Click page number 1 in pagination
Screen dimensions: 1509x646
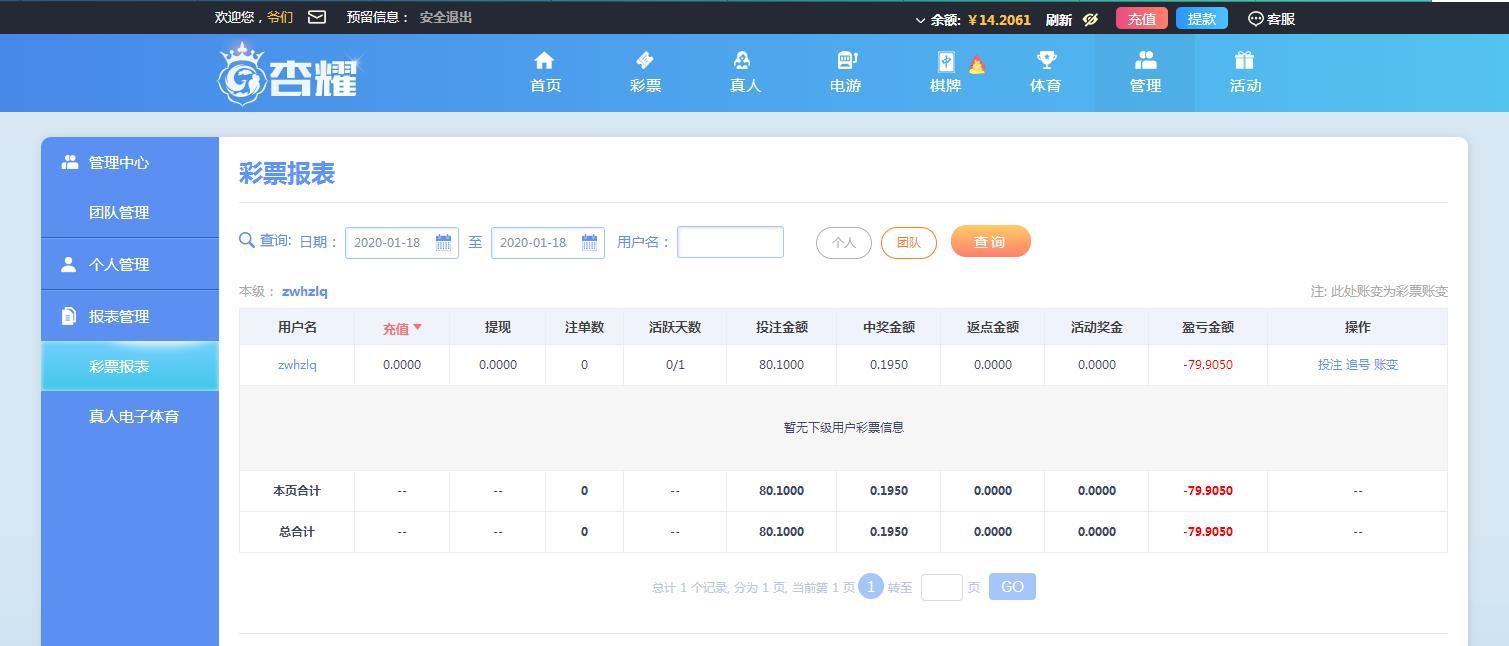(870, 587)
